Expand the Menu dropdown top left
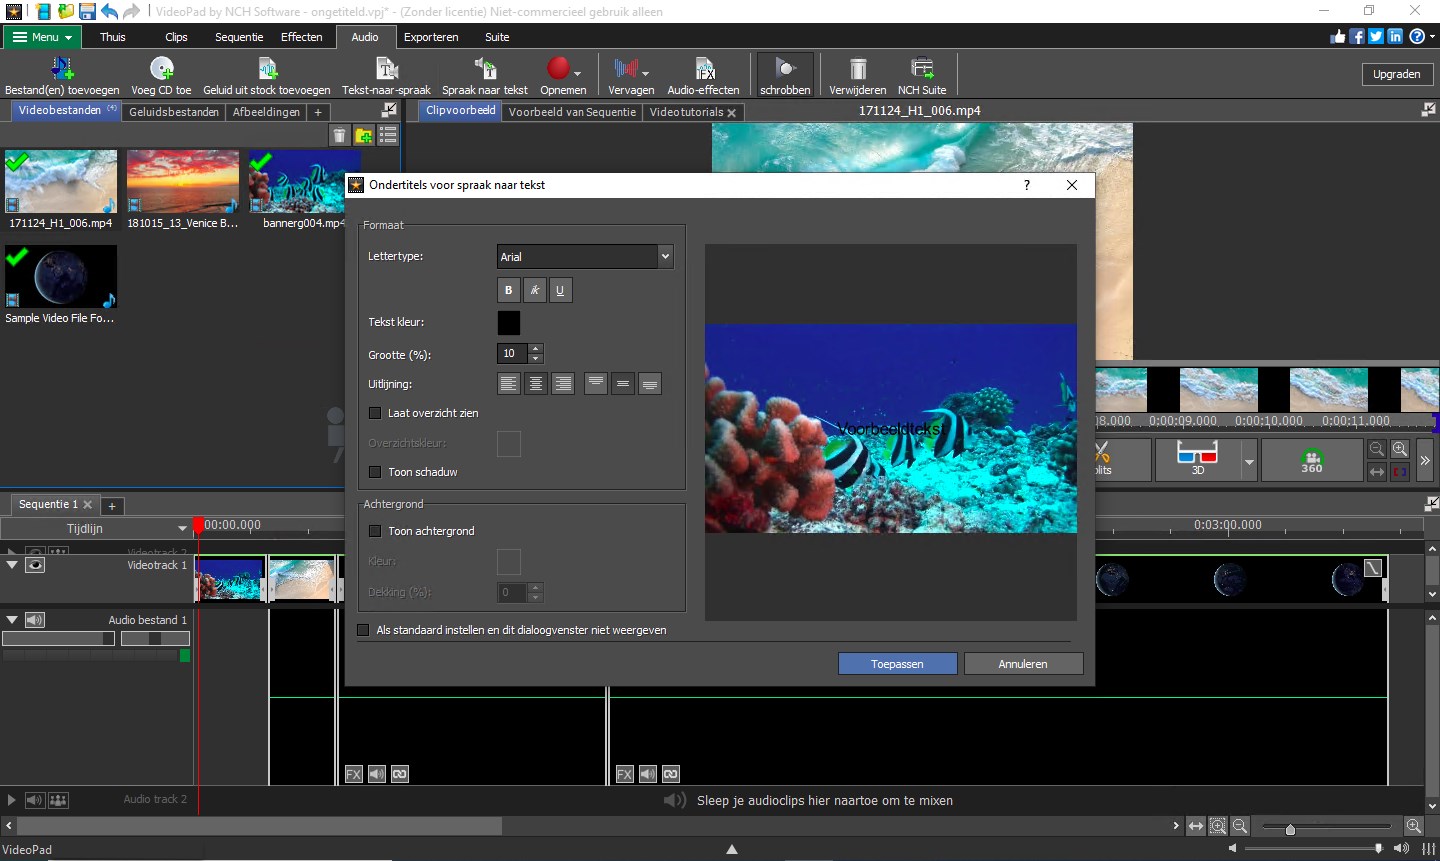 coord(42,36)
